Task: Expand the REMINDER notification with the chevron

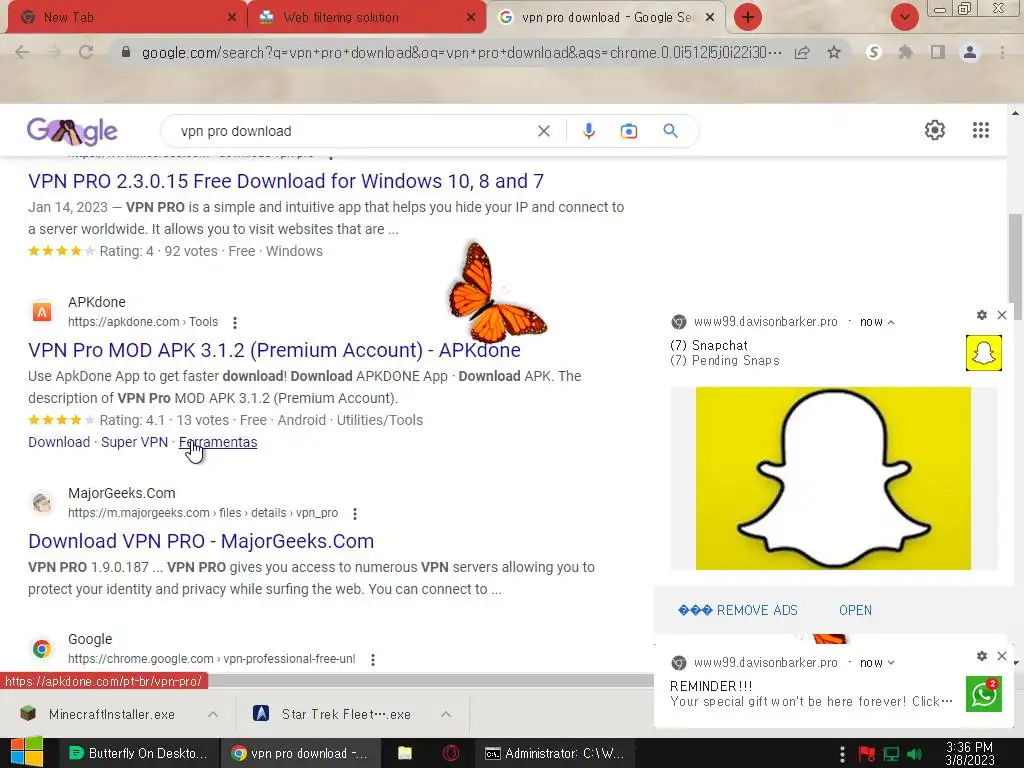Action: [891, 664]
